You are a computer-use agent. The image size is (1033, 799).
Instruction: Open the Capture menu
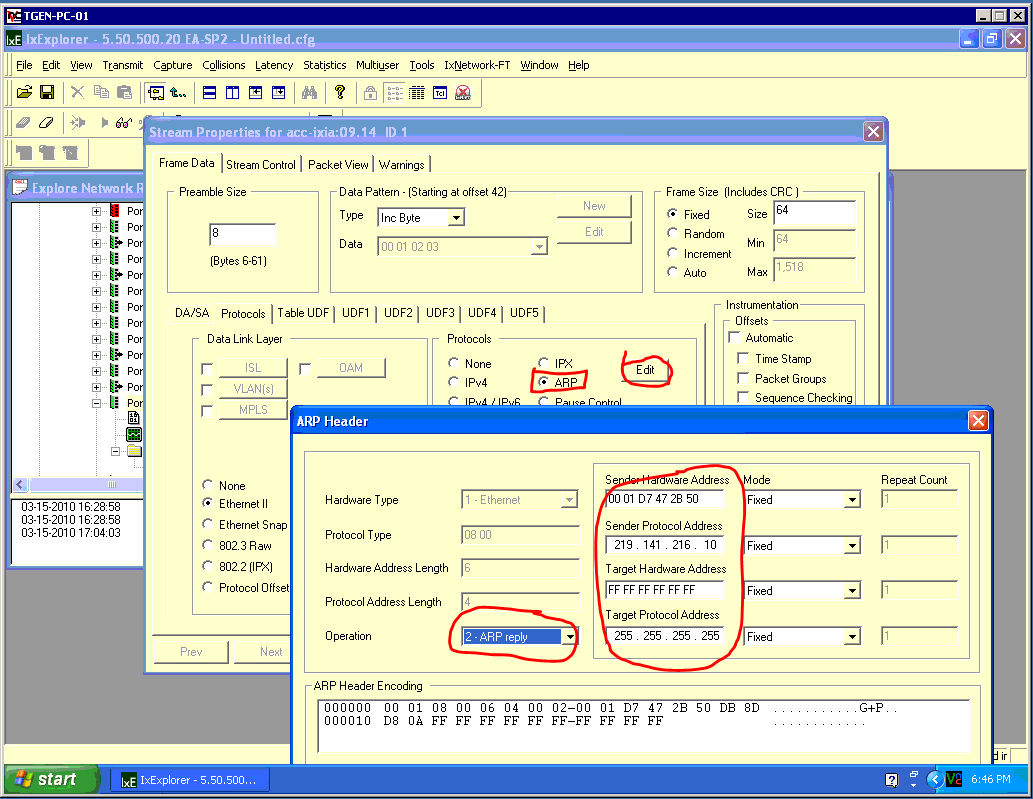tap(173, 65)
